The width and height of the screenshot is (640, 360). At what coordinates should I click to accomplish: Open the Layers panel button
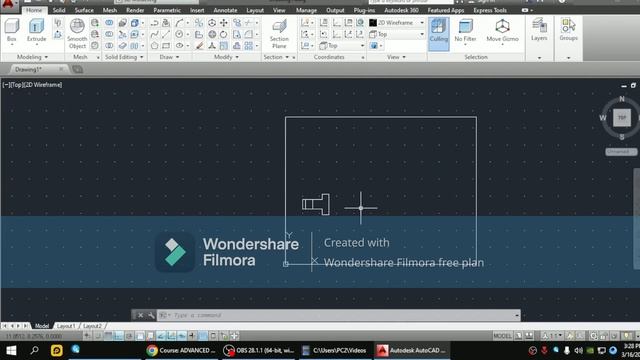tap(539, 30)
